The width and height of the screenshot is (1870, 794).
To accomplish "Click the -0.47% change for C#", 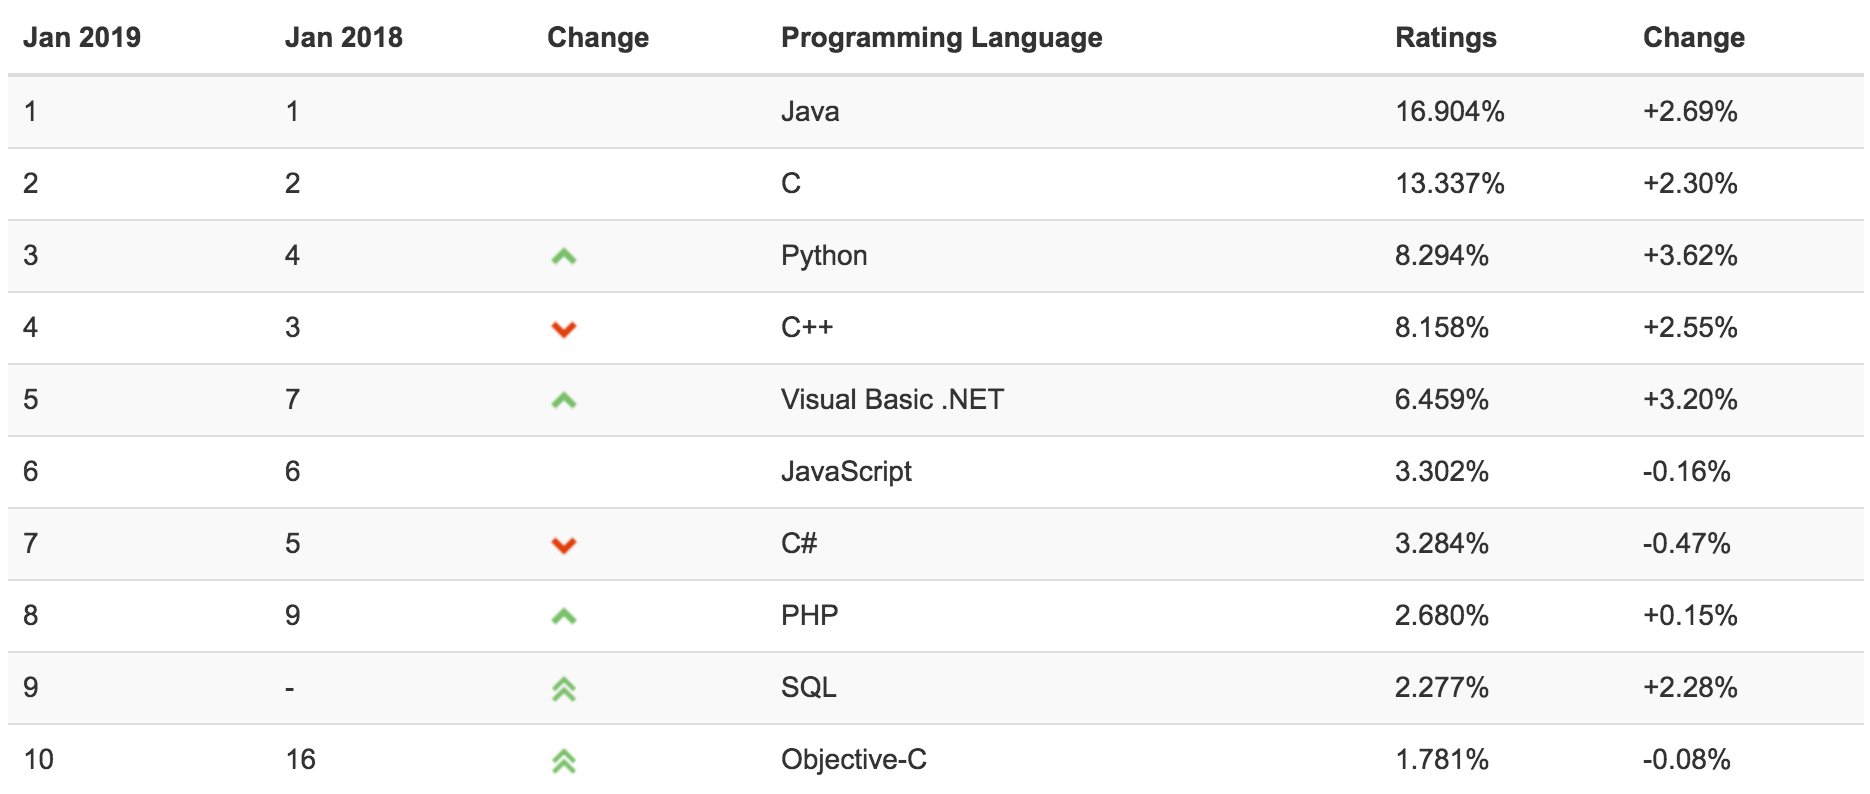I will point(1686,543).
